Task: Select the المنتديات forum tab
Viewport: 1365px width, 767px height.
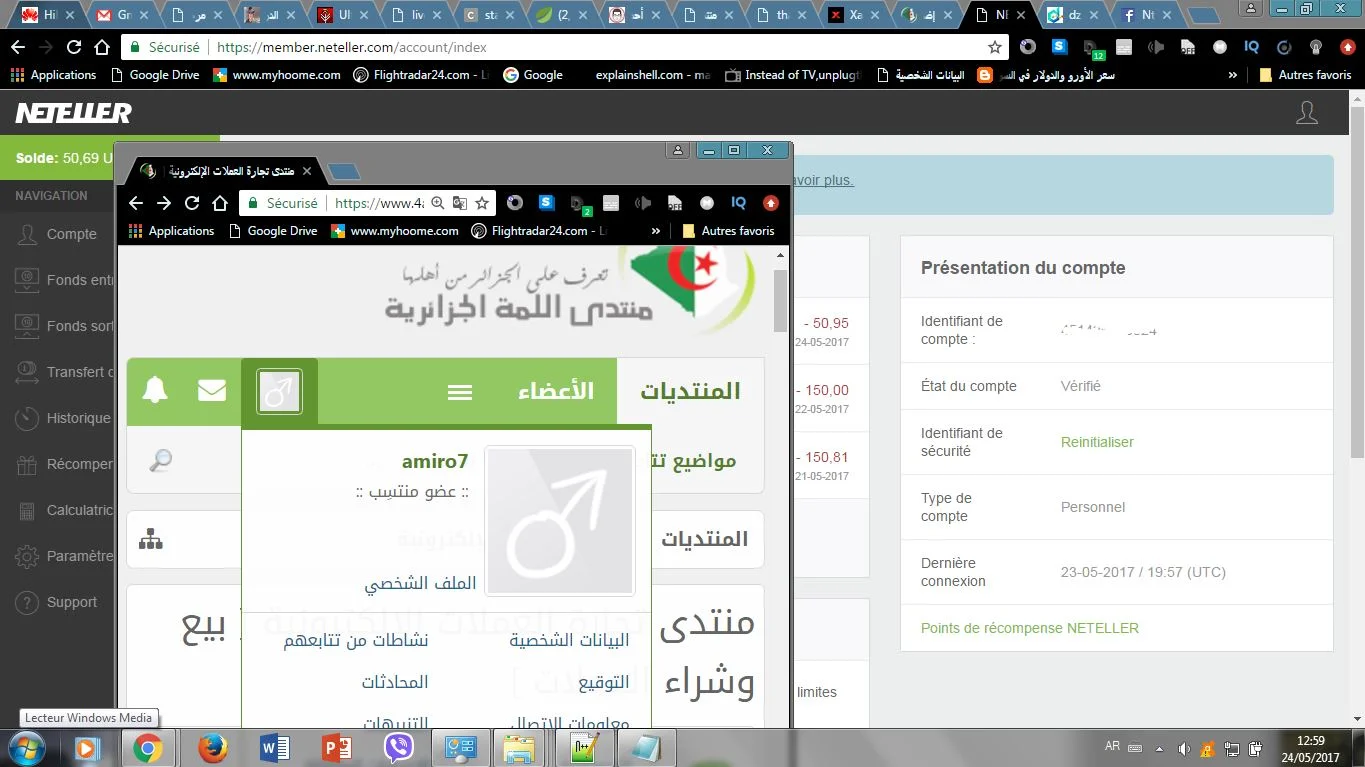Action: [x=690, y=391]
